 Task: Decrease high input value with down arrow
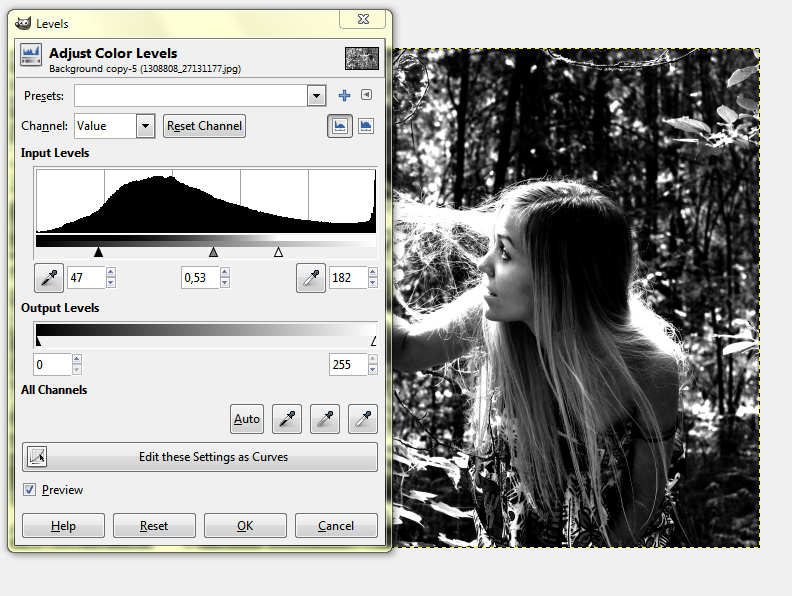pos(373,283)
